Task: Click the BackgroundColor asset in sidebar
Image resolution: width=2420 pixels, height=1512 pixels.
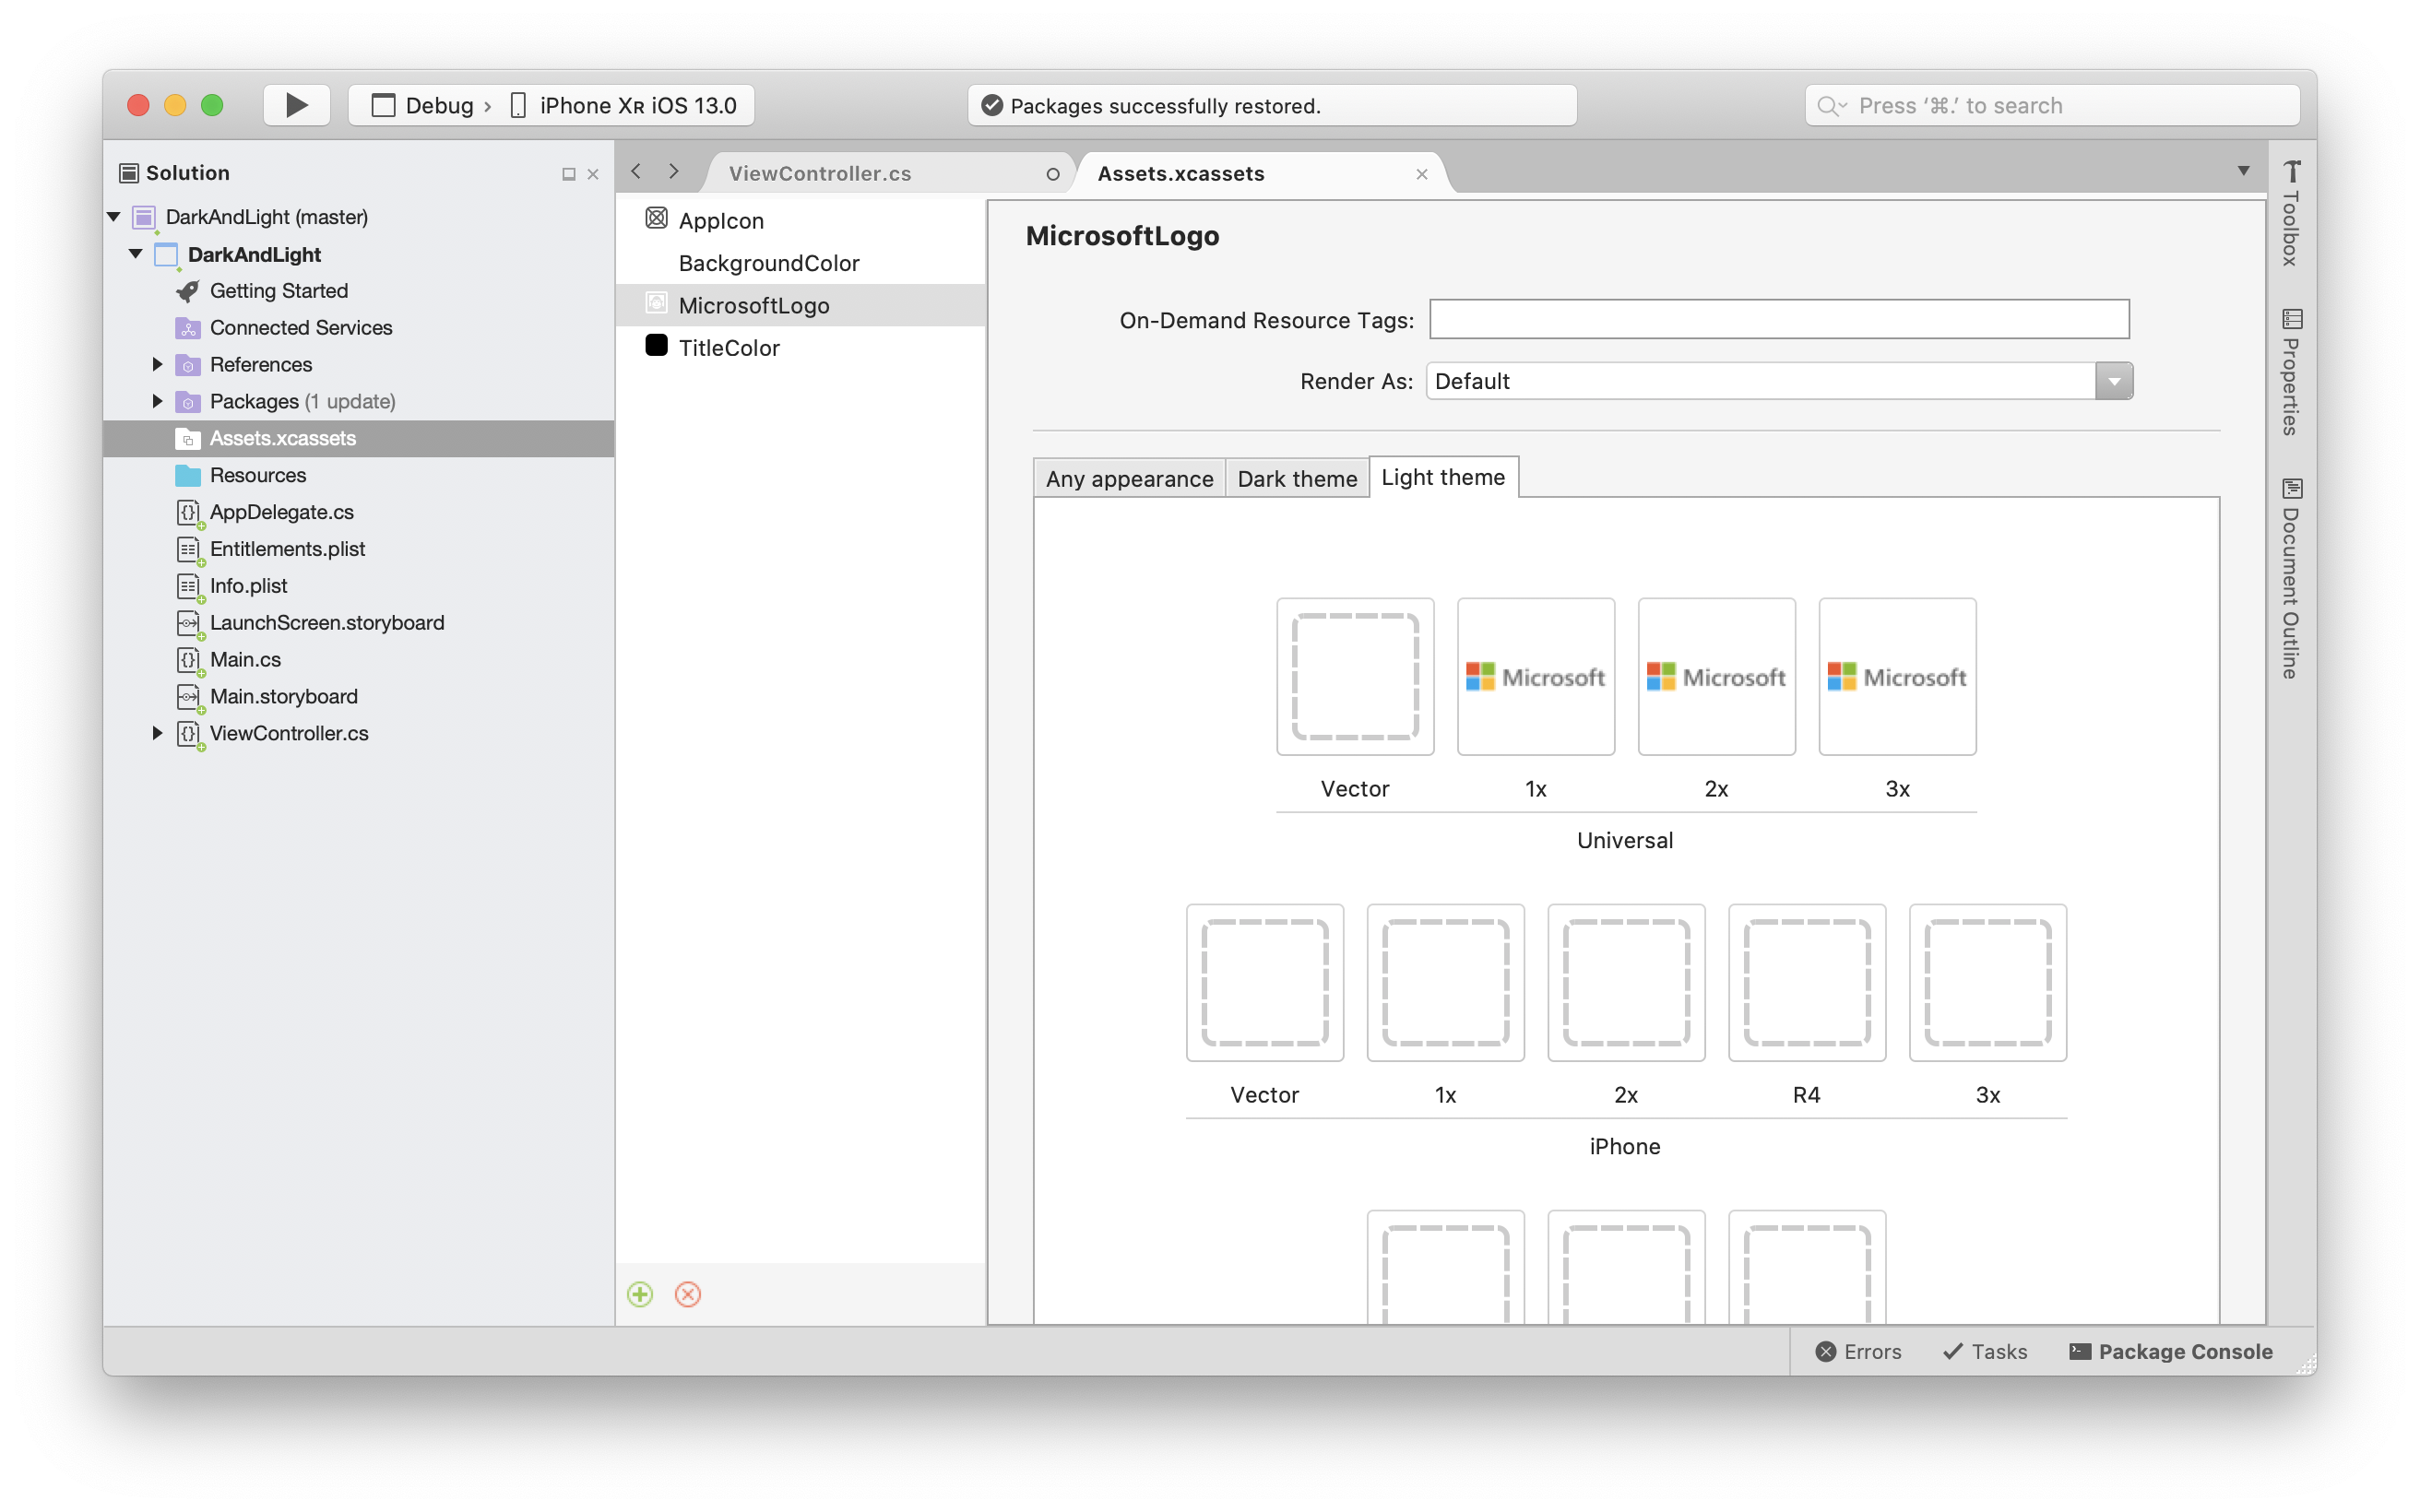Action: click(768, 261)
